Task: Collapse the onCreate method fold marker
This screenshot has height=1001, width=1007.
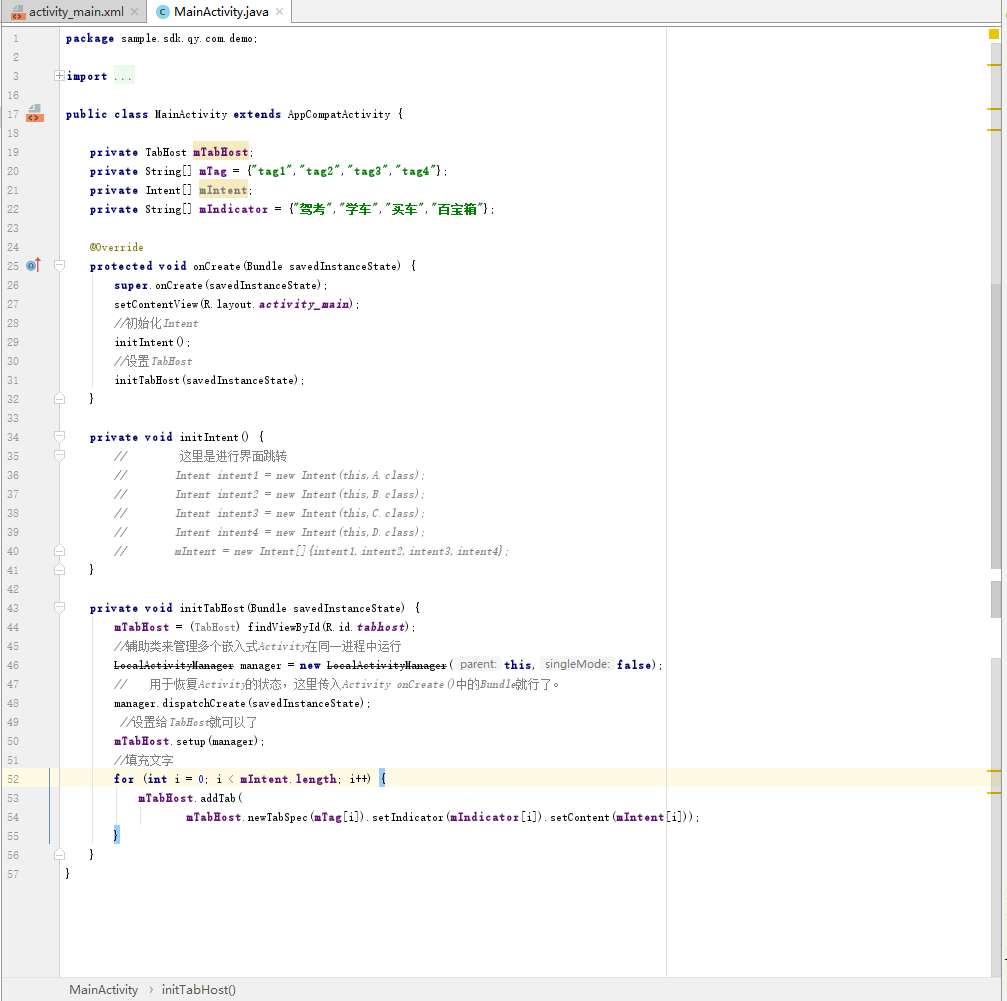Action: pos(60,266)
